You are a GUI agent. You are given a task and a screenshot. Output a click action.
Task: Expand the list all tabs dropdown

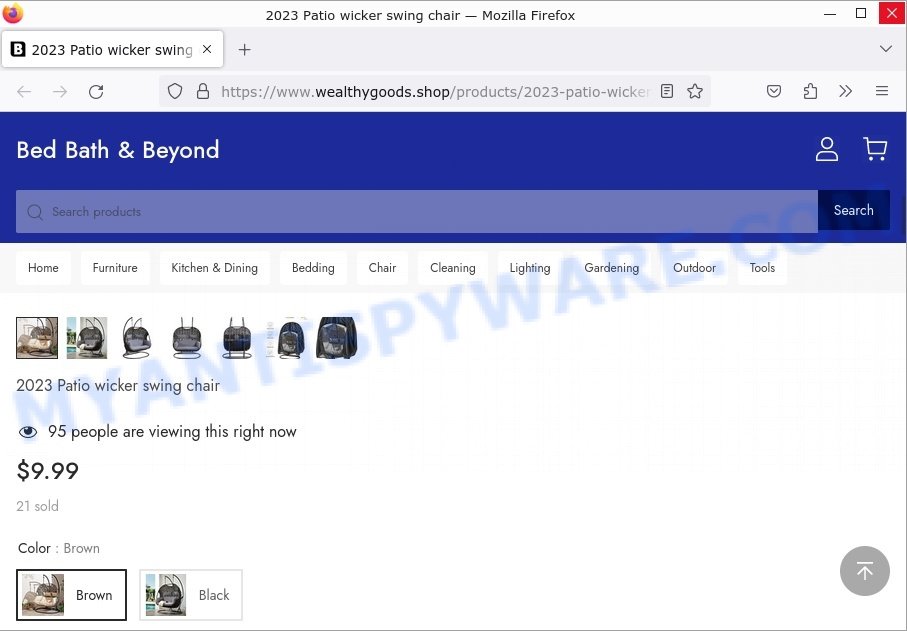point(886,49)
